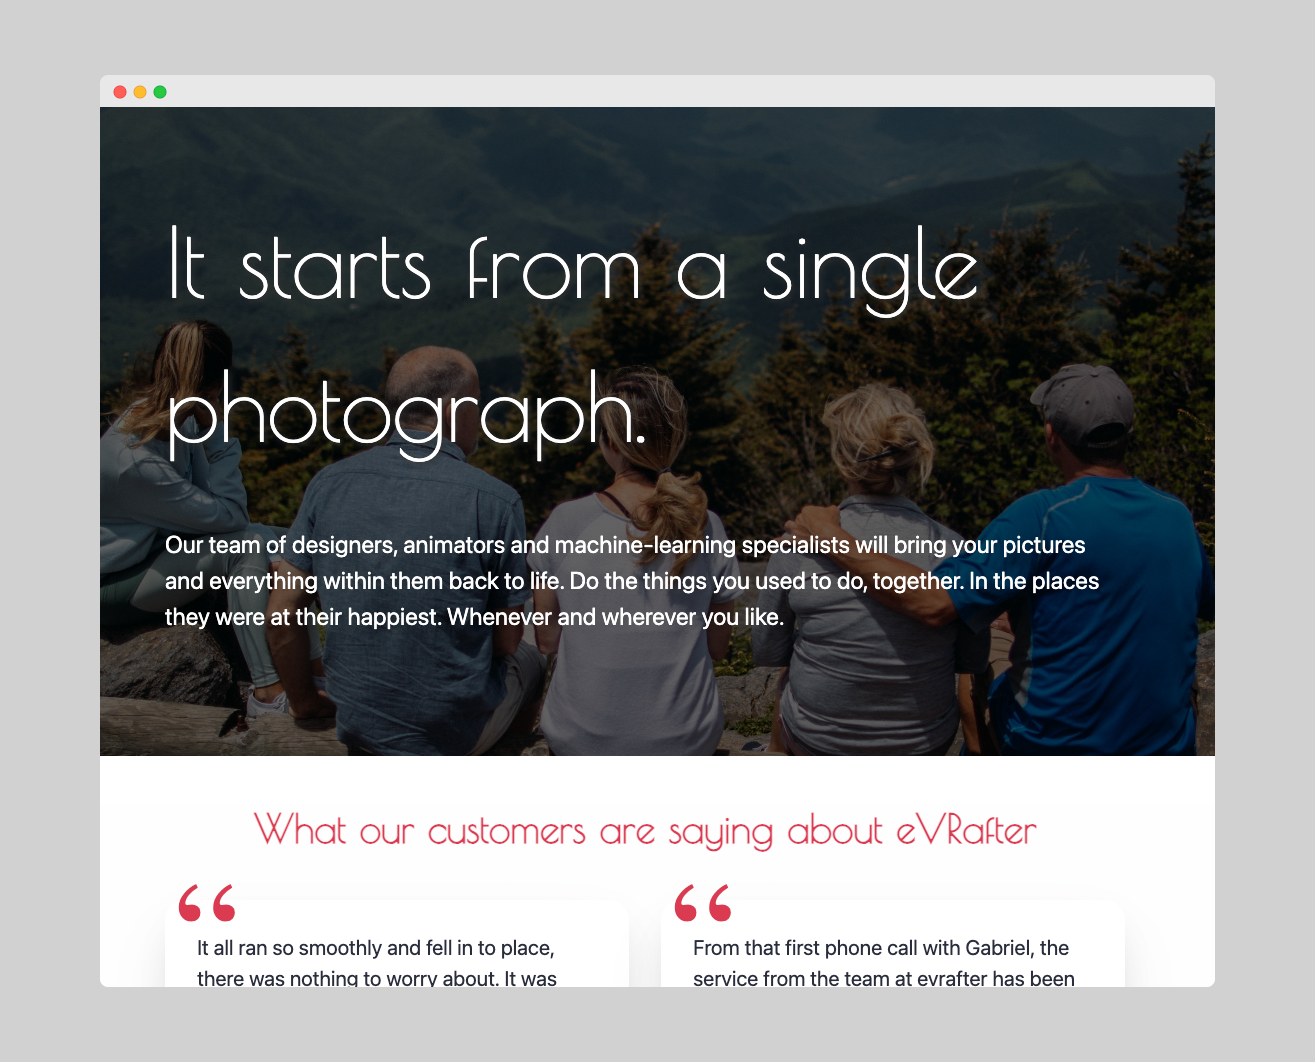The image size is (1315, 1062).
Task: Click the 'What our customers are saying' heading
Action: pos(645,831)
